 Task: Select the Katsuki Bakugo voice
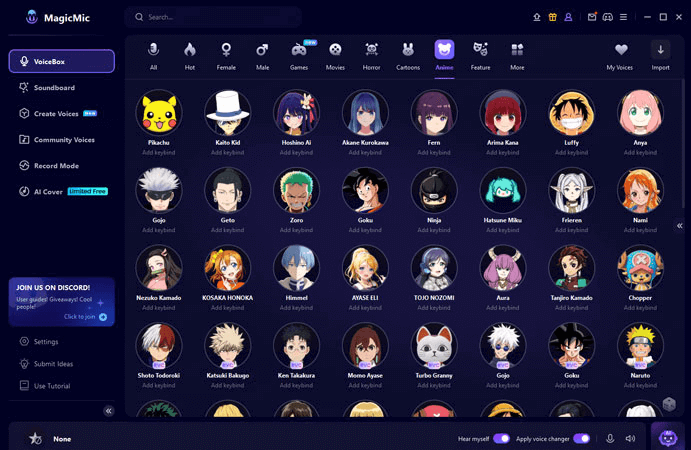pos(227,346)
